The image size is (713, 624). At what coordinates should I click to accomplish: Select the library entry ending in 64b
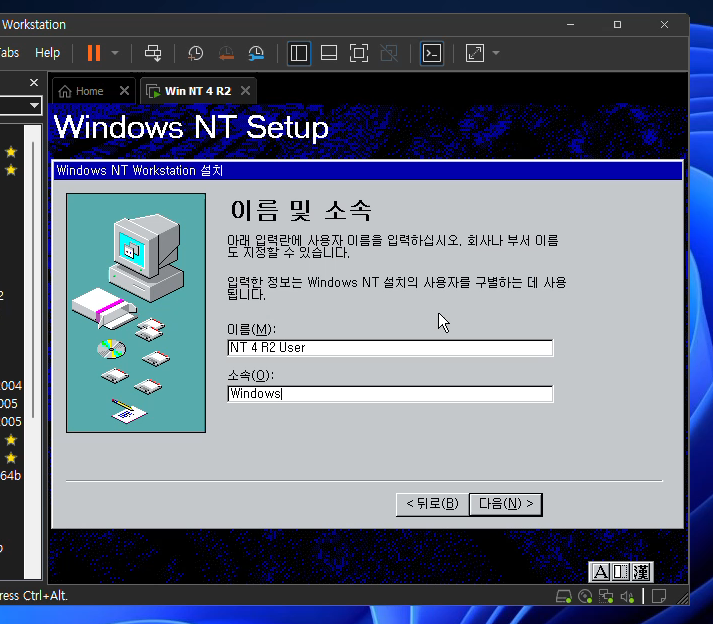(11, 476)
